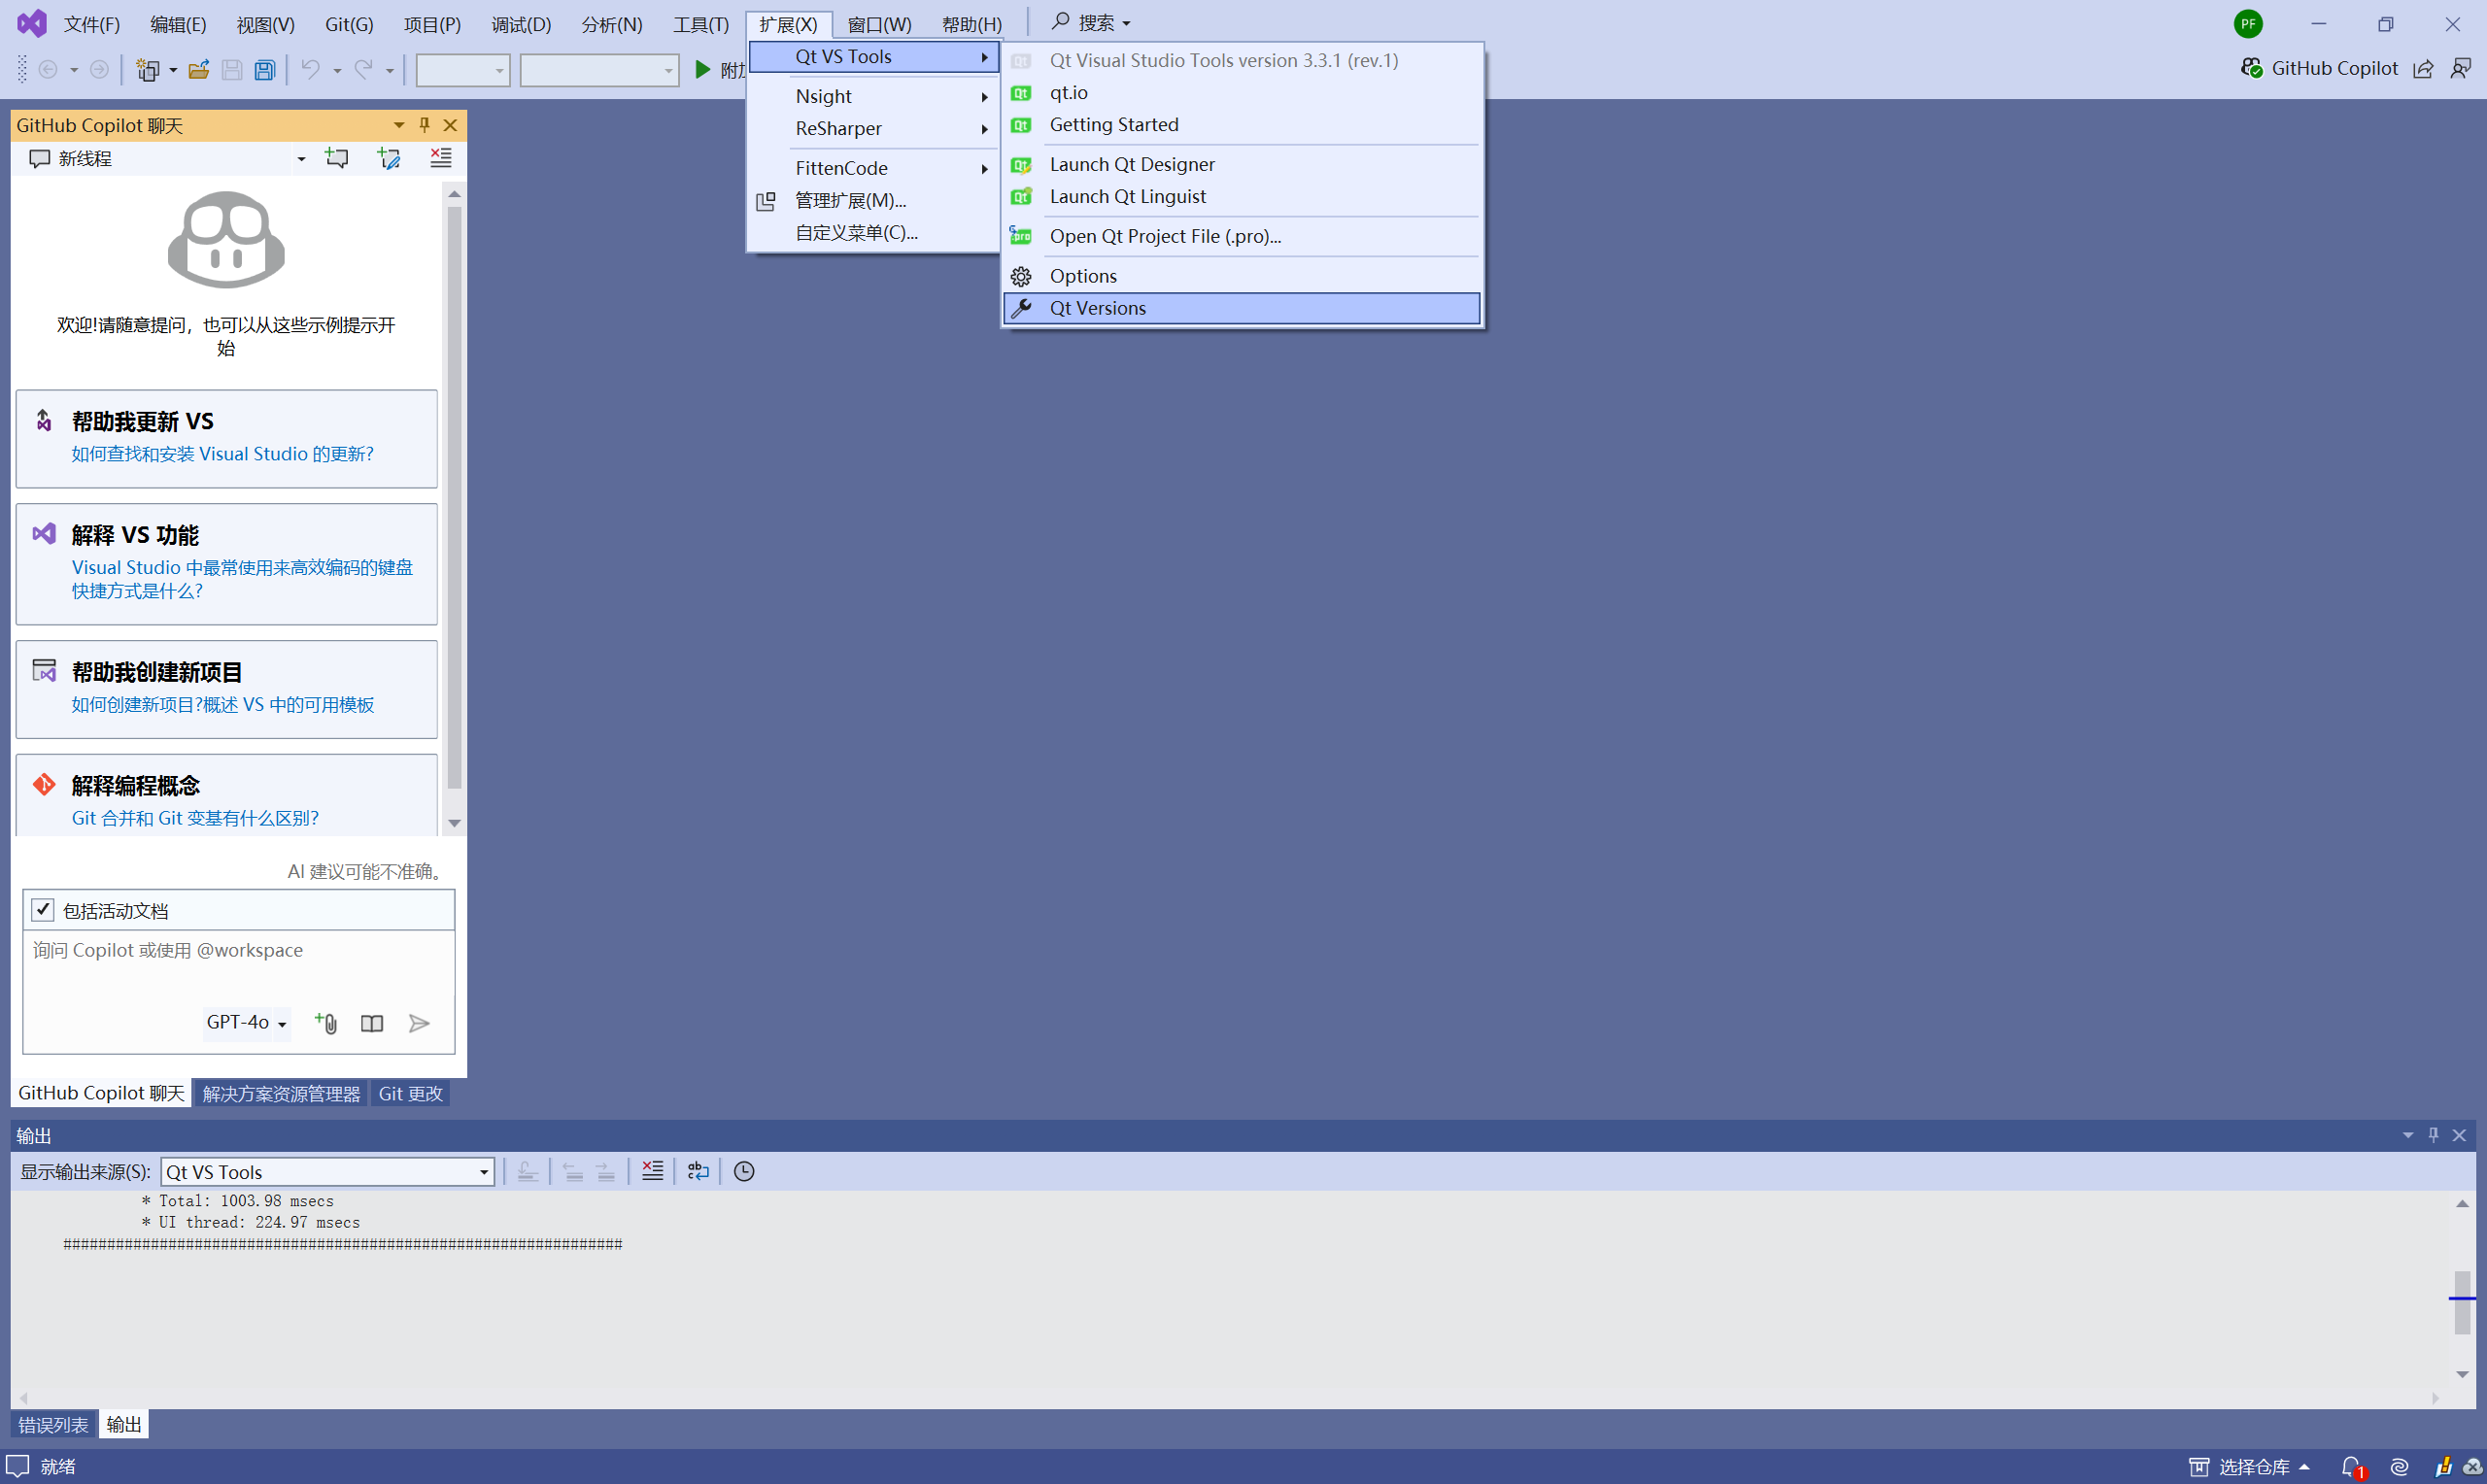This screenshot has height=1484, width=2487.
Task: Click the open file folder icon
Action: pyautogui.click(x=199, y=69)
